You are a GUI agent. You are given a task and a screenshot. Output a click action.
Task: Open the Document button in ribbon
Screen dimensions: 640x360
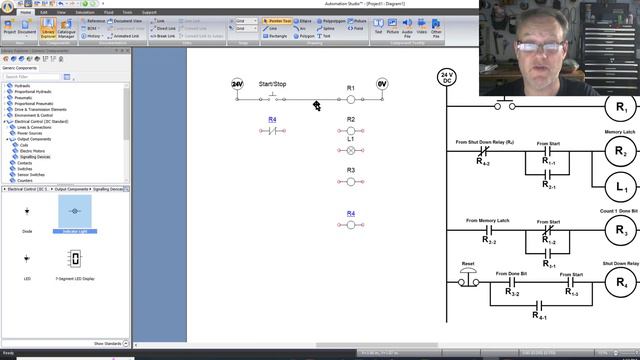pyautogui.click(x=27, y=27)
